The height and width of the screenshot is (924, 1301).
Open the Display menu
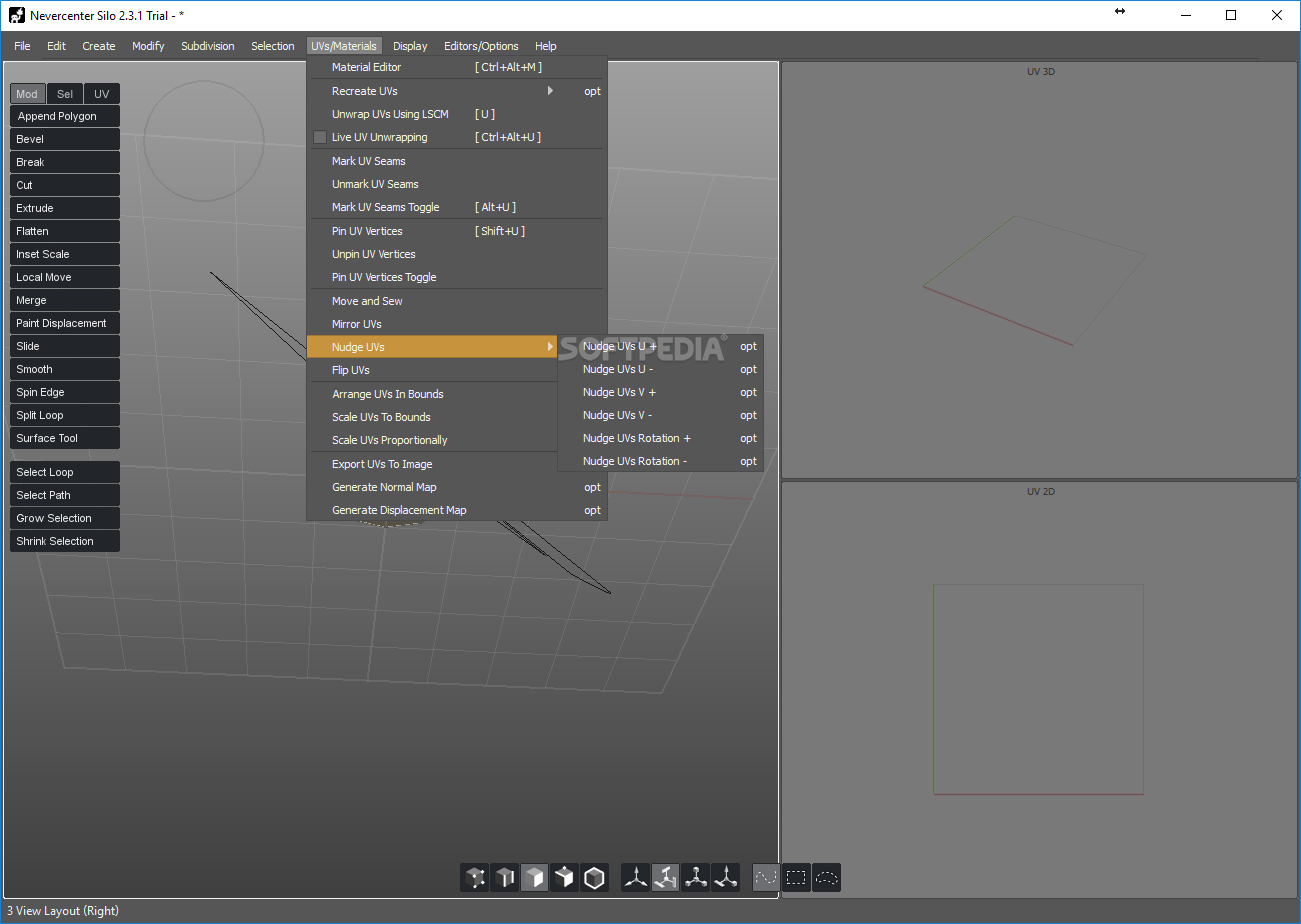(x=410, y=46)
